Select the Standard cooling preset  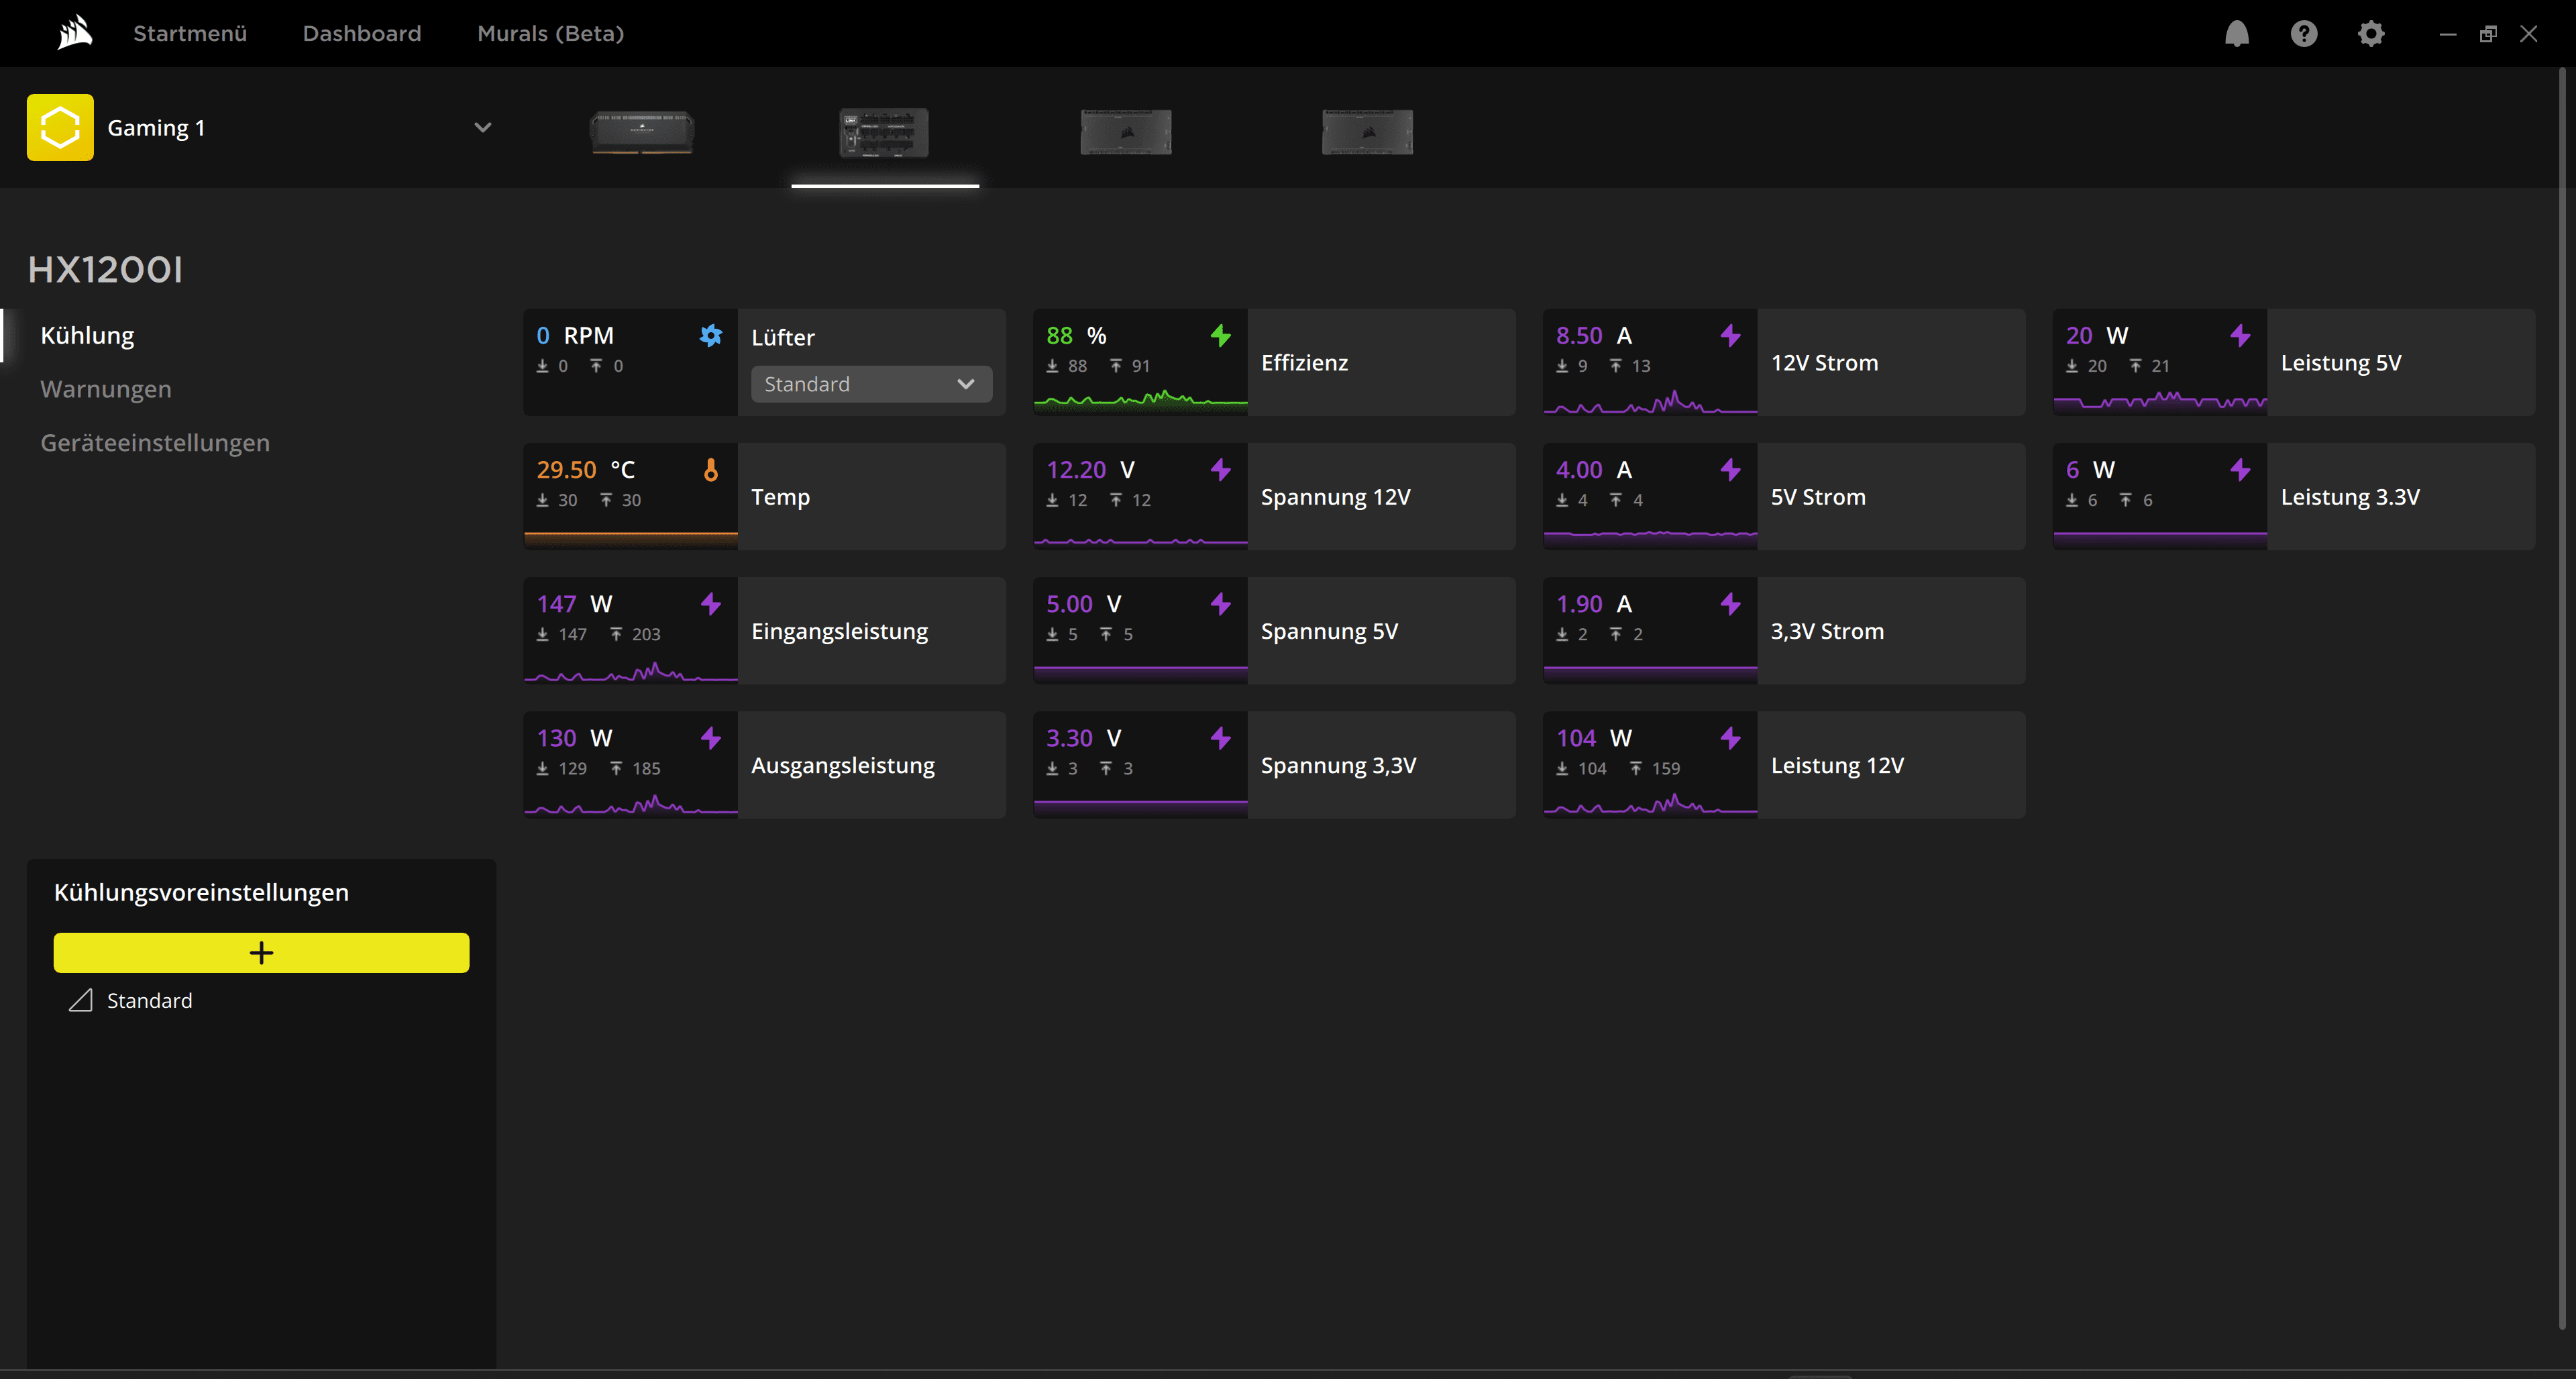pyautogui.click(x=149, y=1000)
